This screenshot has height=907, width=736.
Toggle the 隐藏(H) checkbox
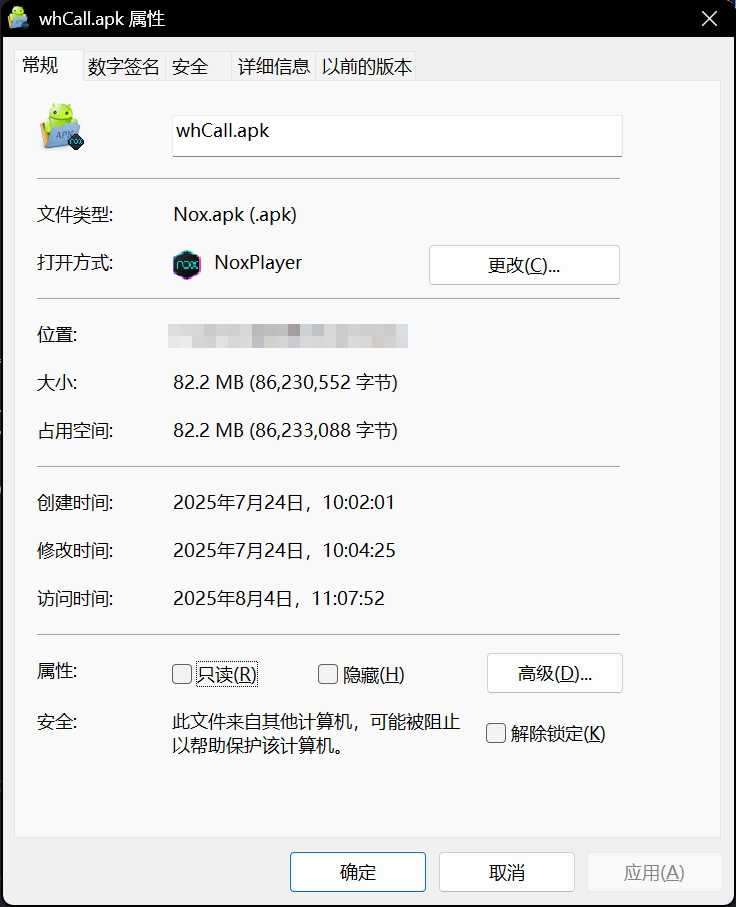(x=327, y=675)
